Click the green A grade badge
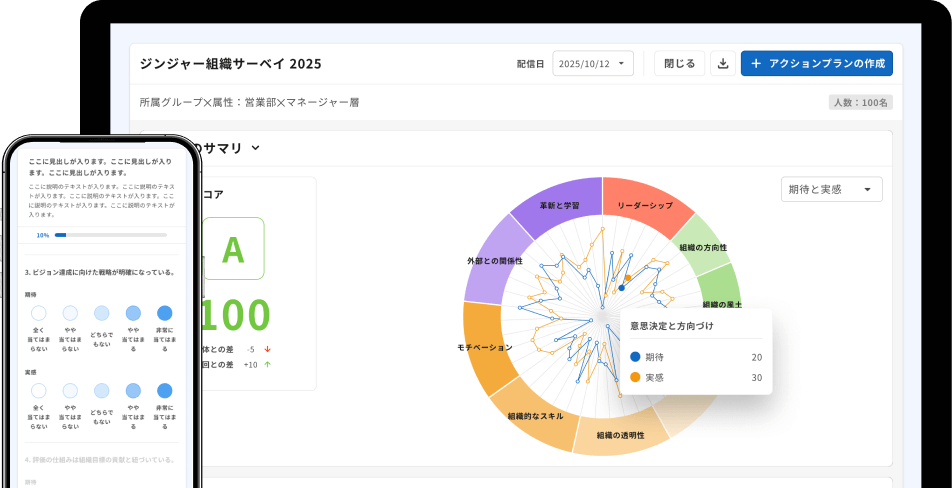 coord(233,249)
